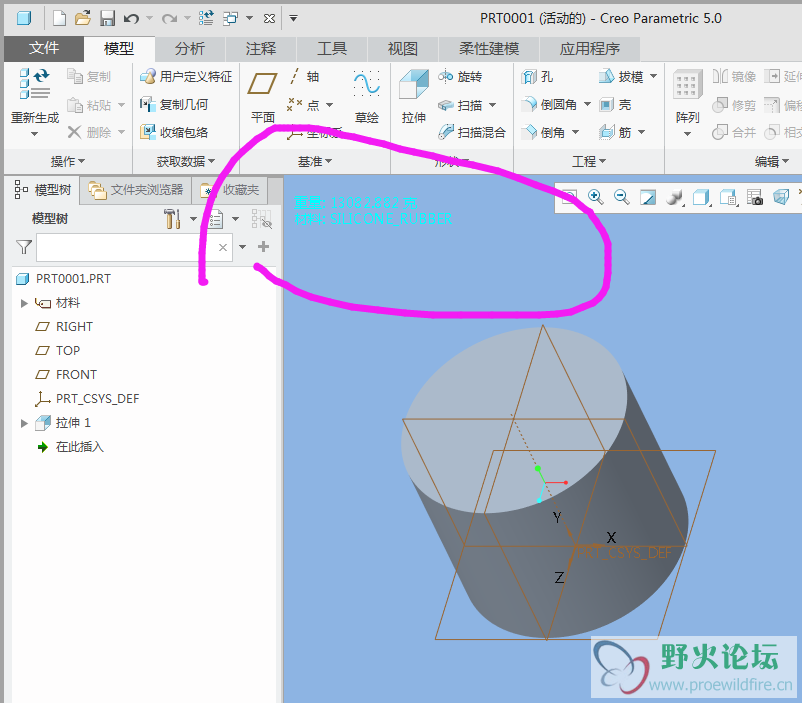This screenshot has width=802, height=703.
Task: Expand the 拔模 dropdown arrow
Action: pyautogui.click(x=654, y=77)
